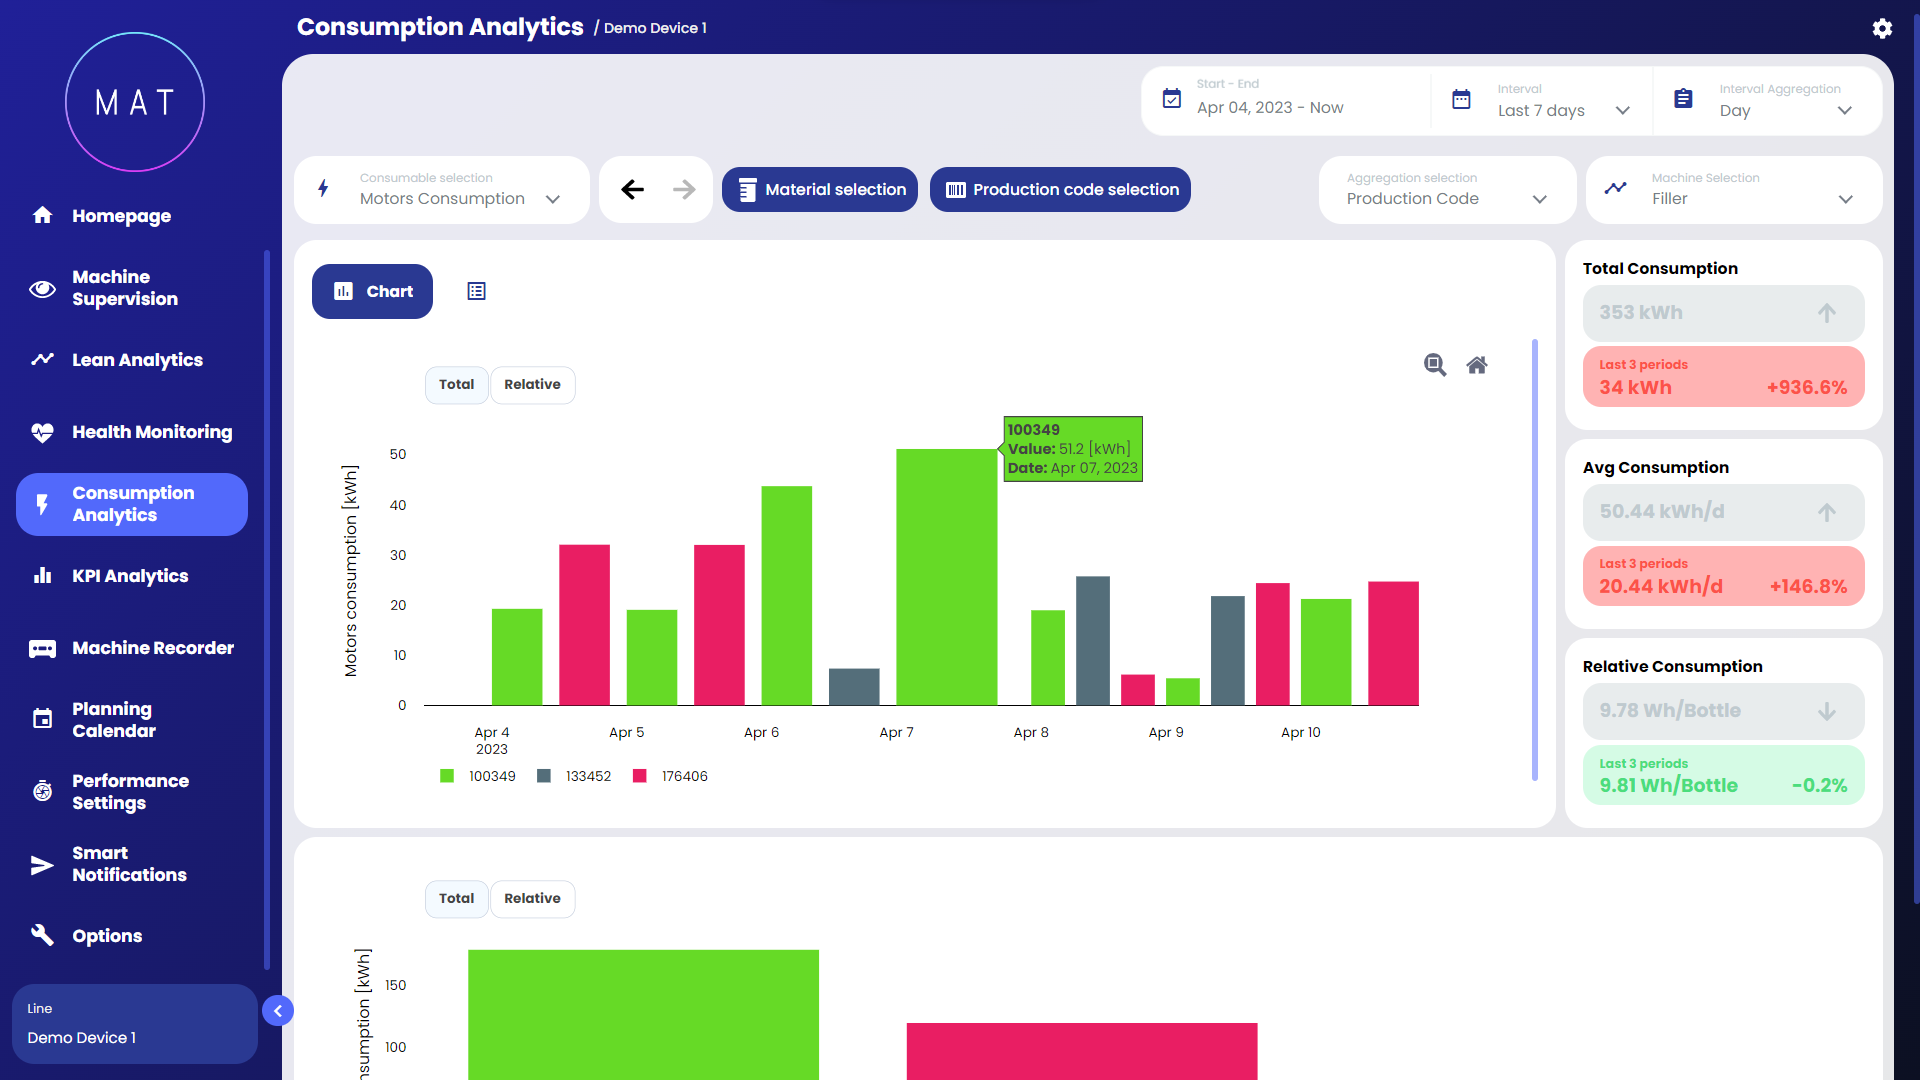Viewport: 1920px width, 1080px height.
Task: Toggle 176406 legend color swatch
Action: (640, 776)
